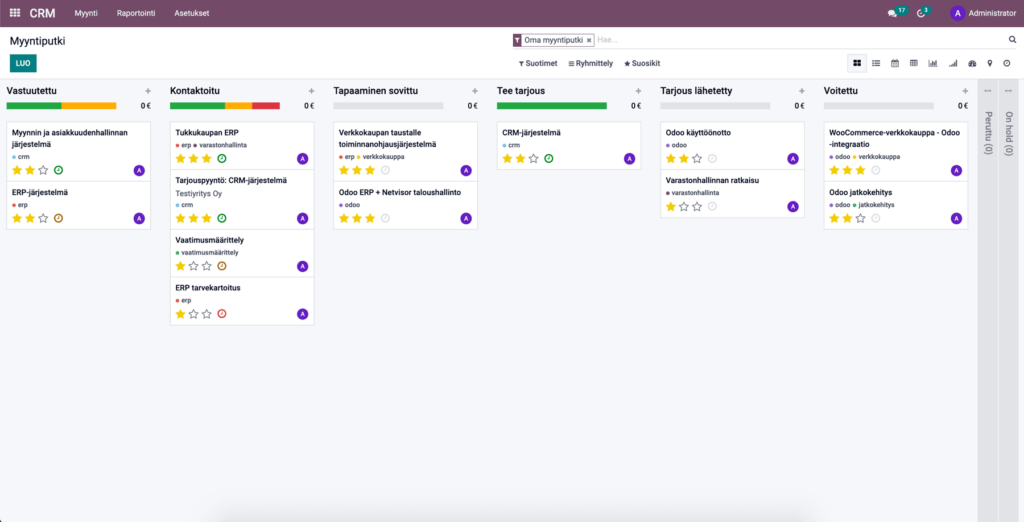Switch to list view icon
Screen dimensions: 1024x522
tap(876, 63)
